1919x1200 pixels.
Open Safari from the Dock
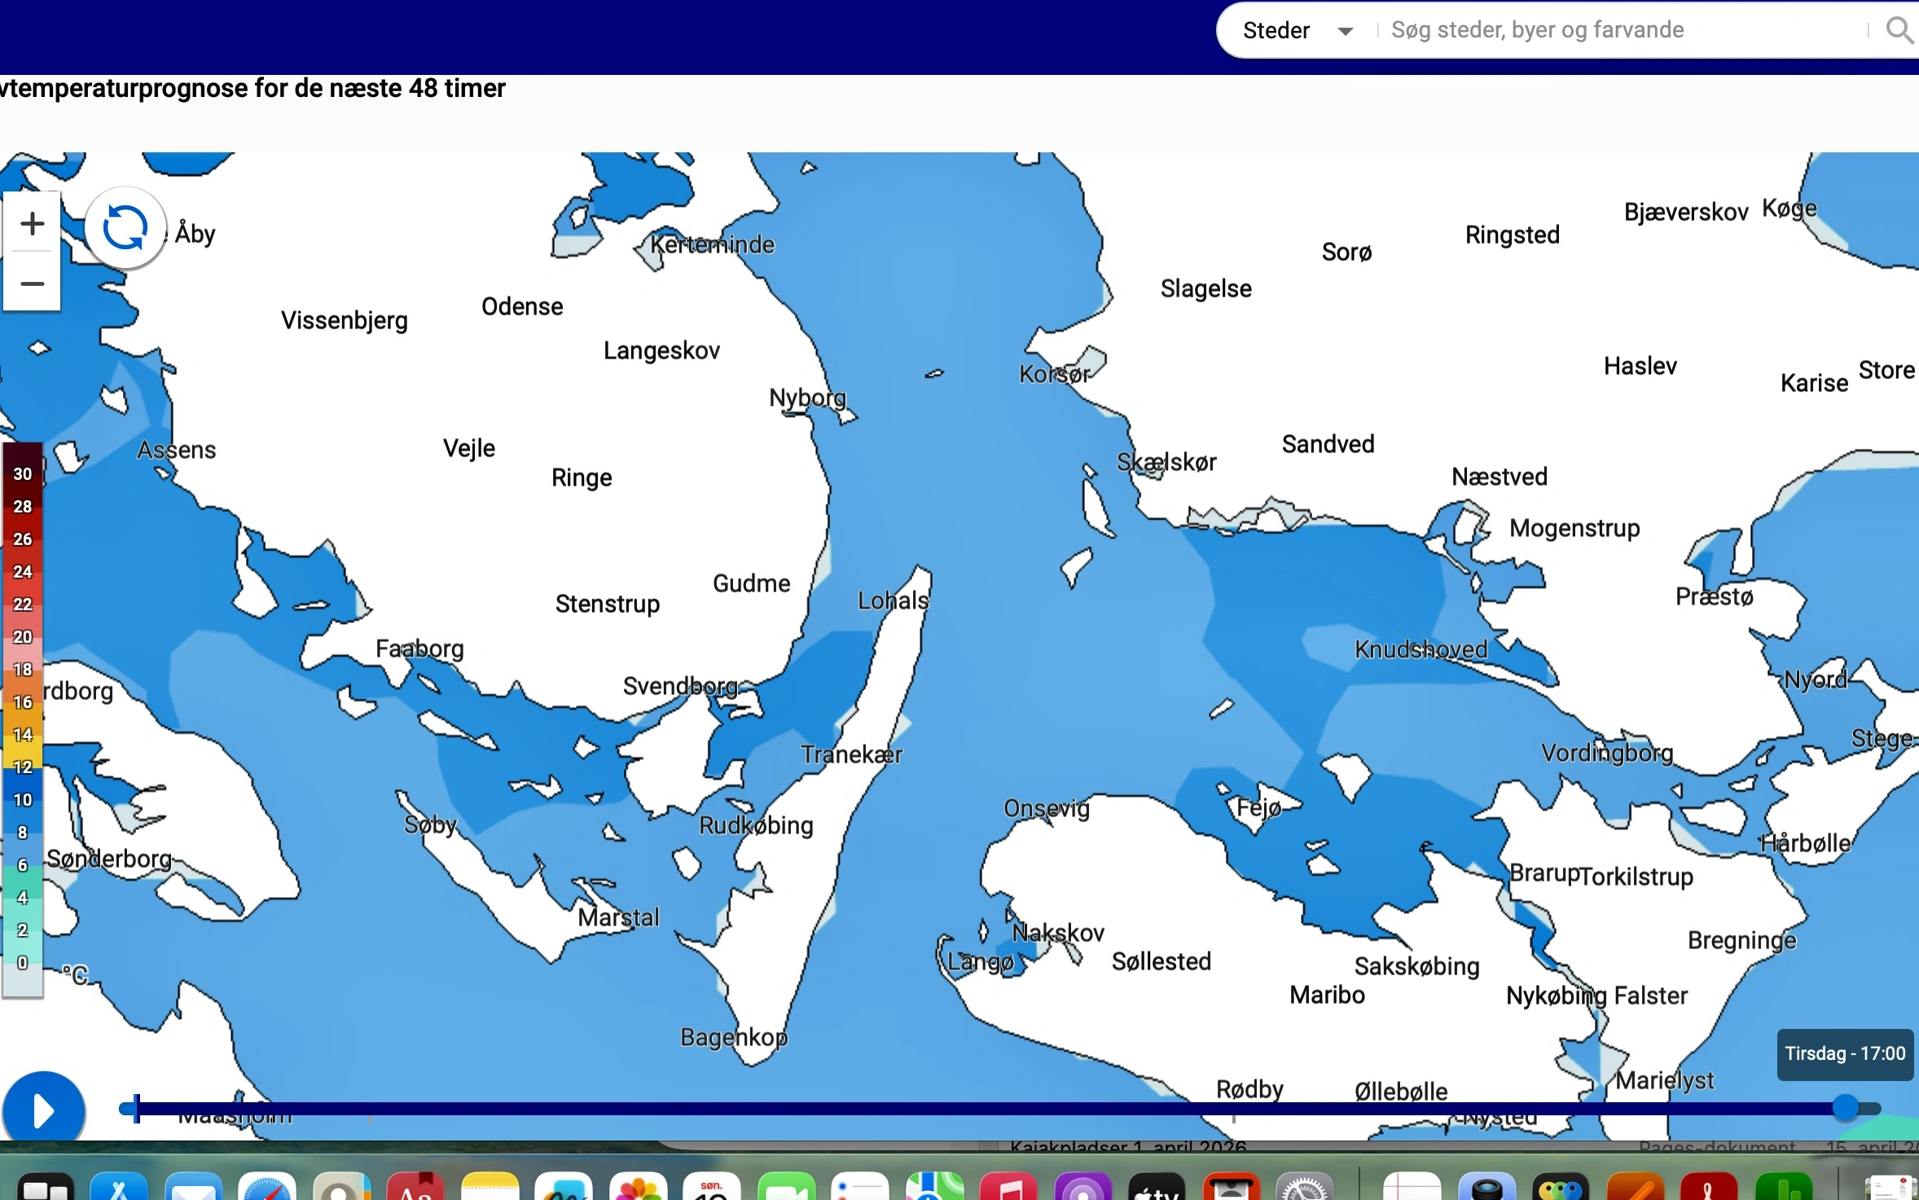(x=267, y=1188)
